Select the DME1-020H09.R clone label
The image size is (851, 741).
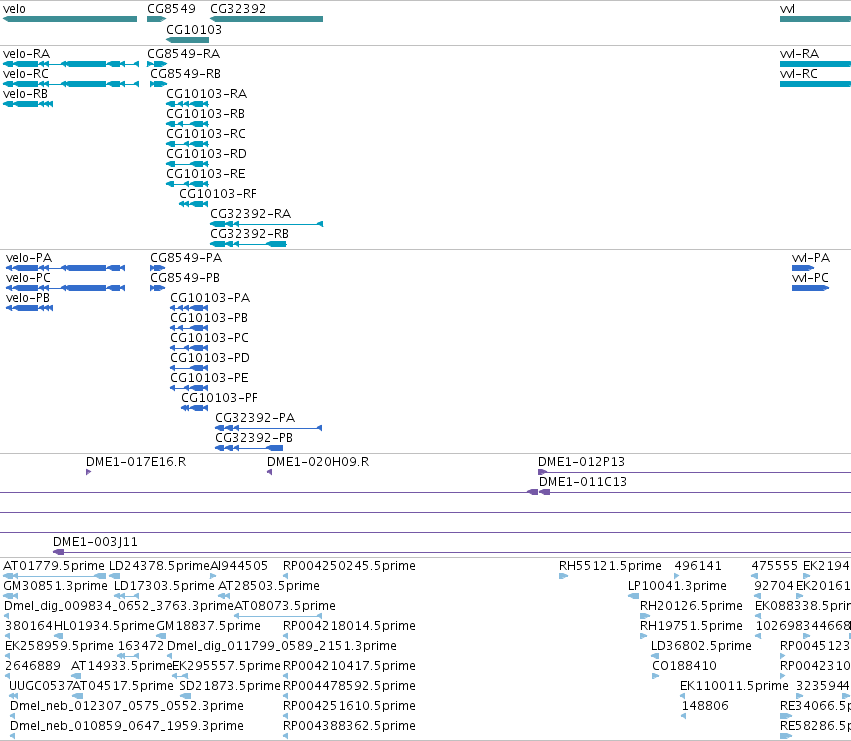click(x=318, y=463)
